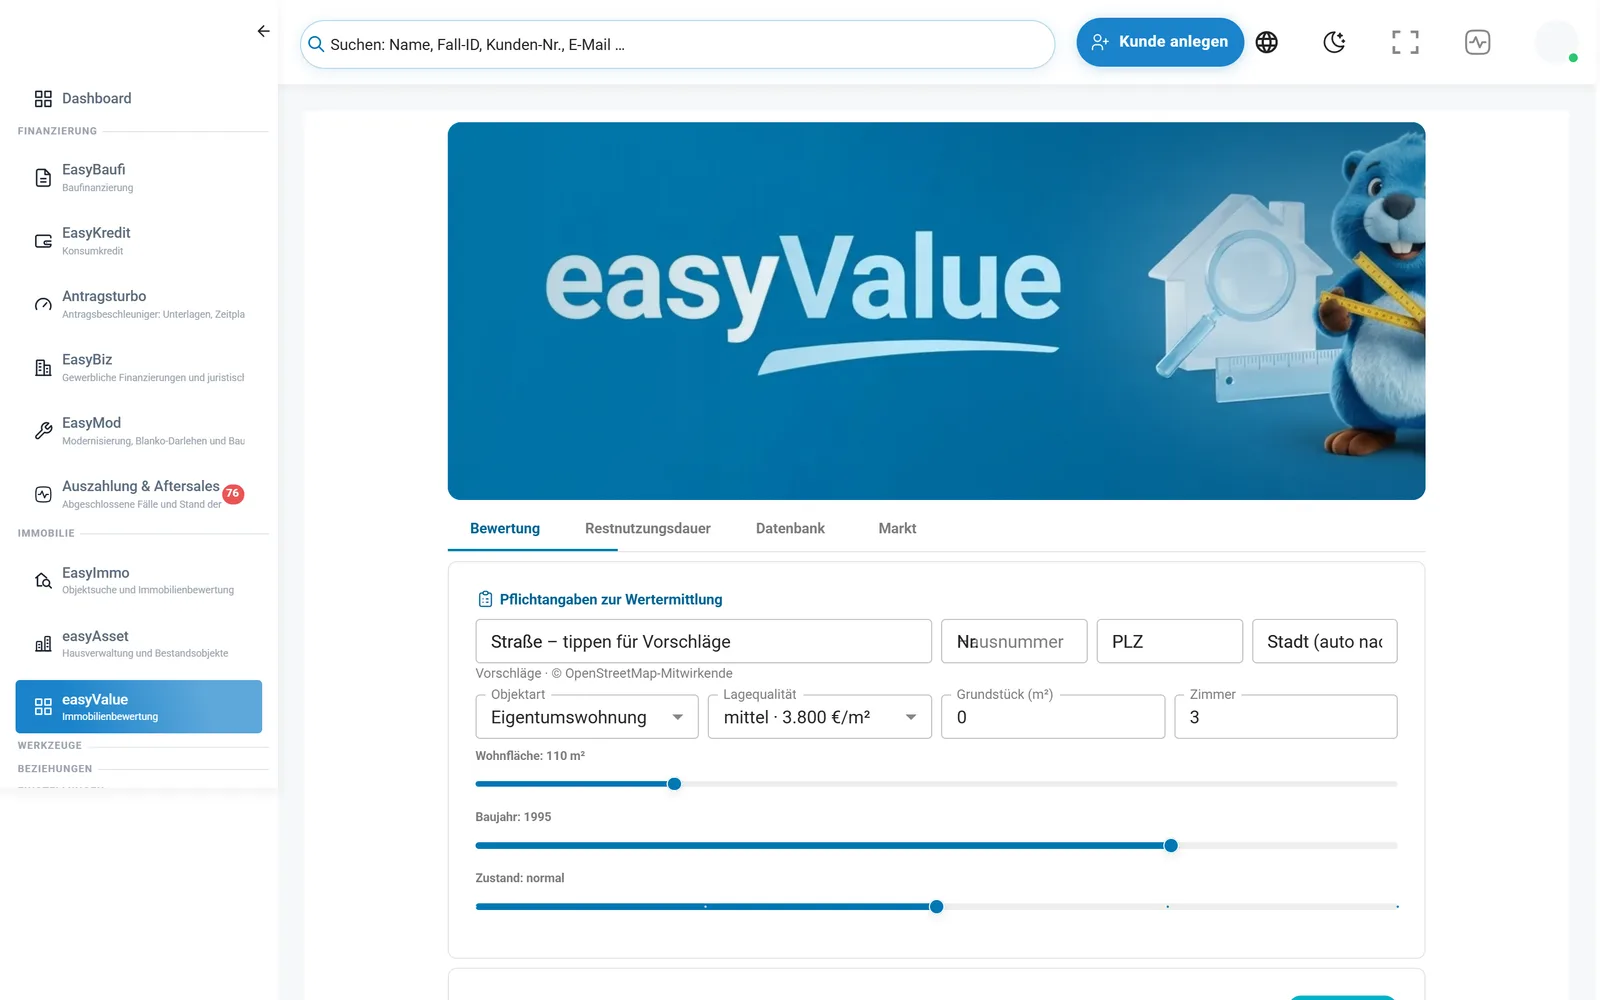
Task: Click the easyAsset buildings icon
Action: (x=43, y=644)
